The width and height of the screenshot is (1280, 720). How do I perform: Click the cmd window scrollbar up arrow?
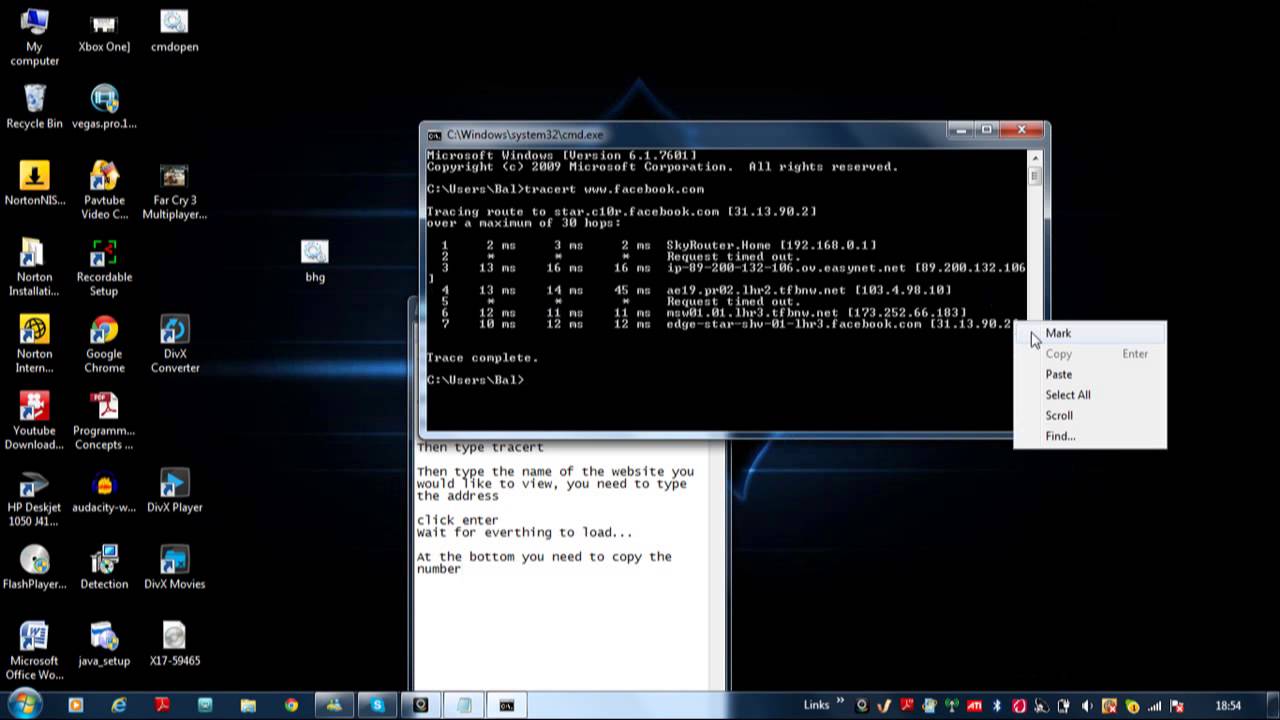click(1034, 158)
